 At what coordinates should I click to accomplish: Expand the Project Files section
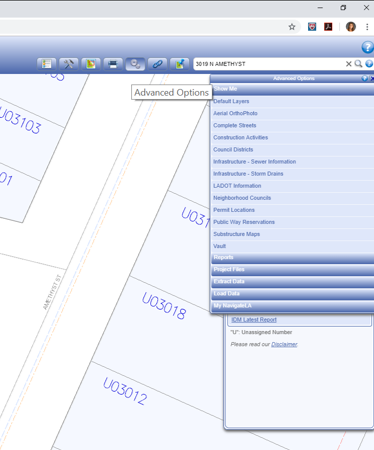pos(293,270)
